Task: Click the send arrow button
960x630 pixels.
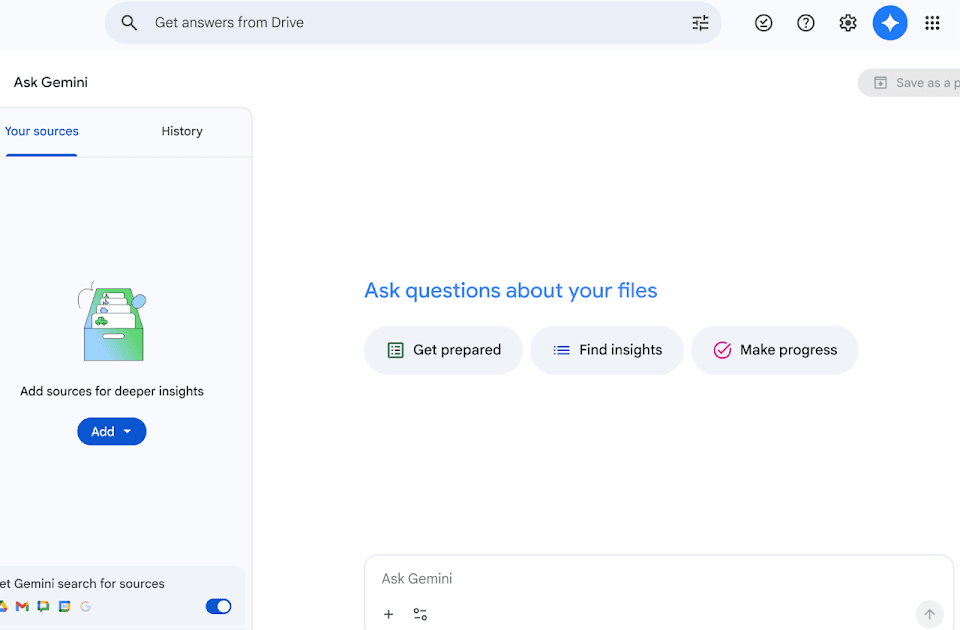Action: coord(929,614)
